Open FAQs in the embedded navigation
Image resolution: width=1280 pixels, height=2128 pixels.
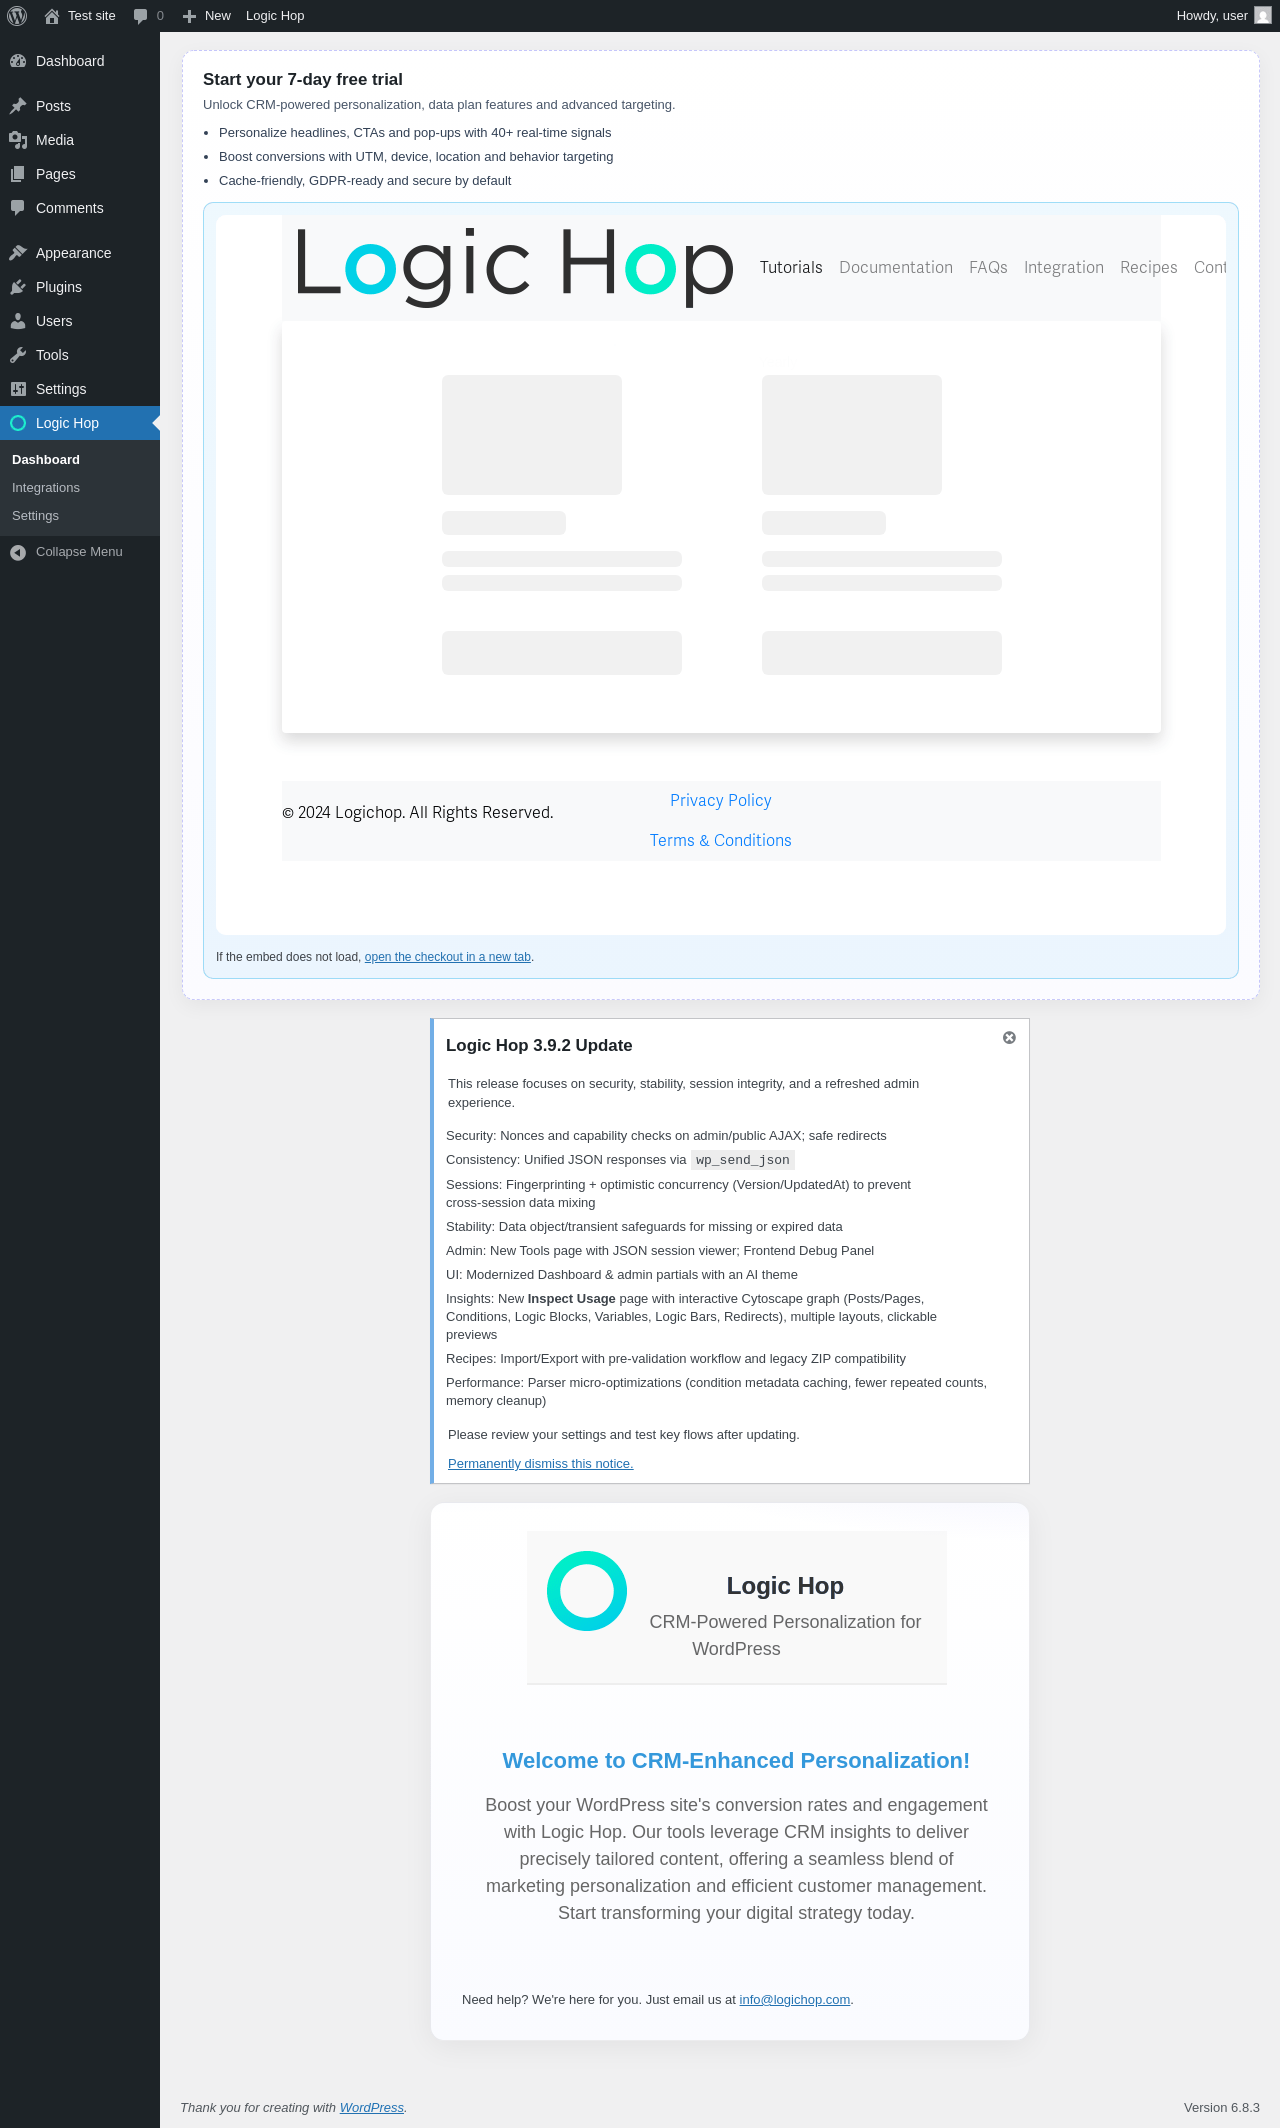[x=988, y=267]
